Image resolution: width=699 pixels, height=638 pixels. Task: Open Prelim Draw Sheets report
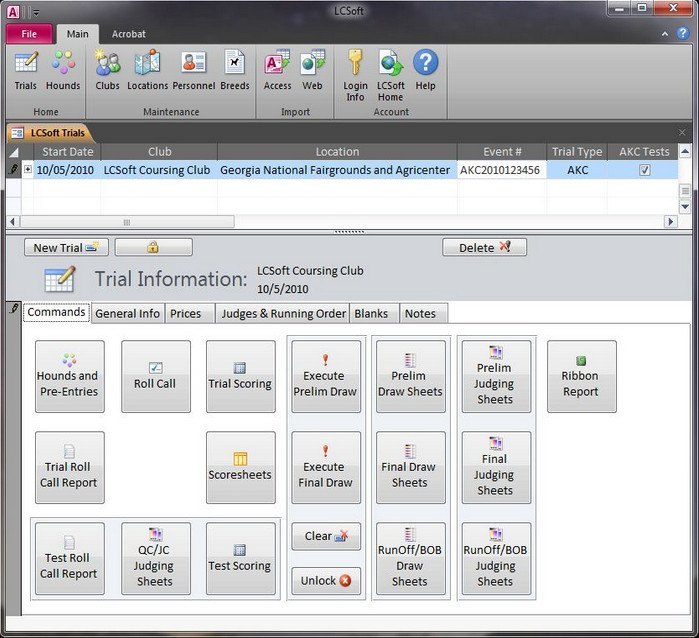point(411,376)
